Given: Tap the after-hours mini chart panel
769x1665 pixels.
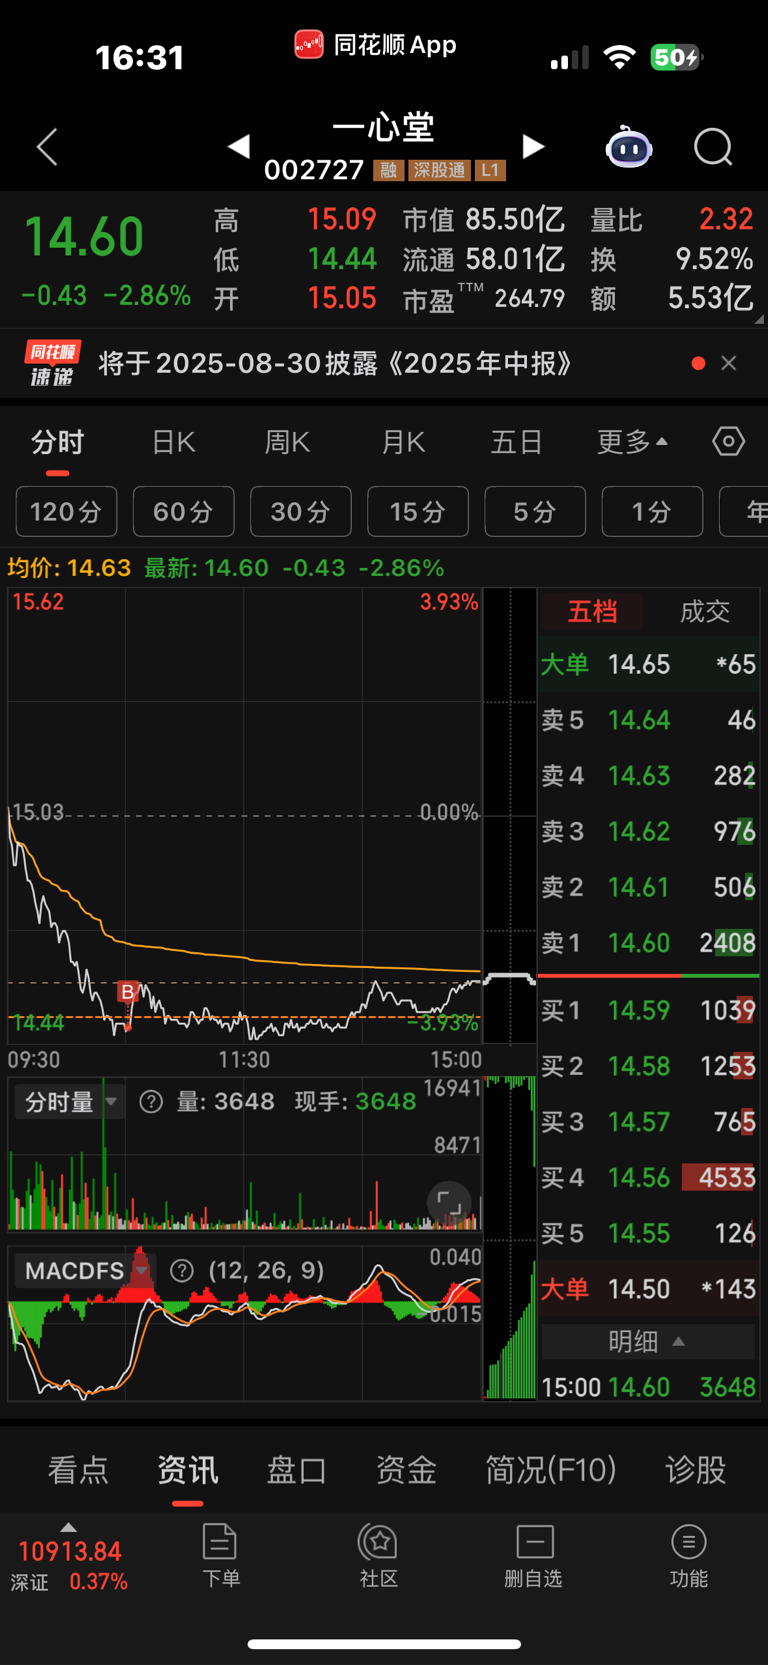Looking at the screenshot, I should [510, 816].
